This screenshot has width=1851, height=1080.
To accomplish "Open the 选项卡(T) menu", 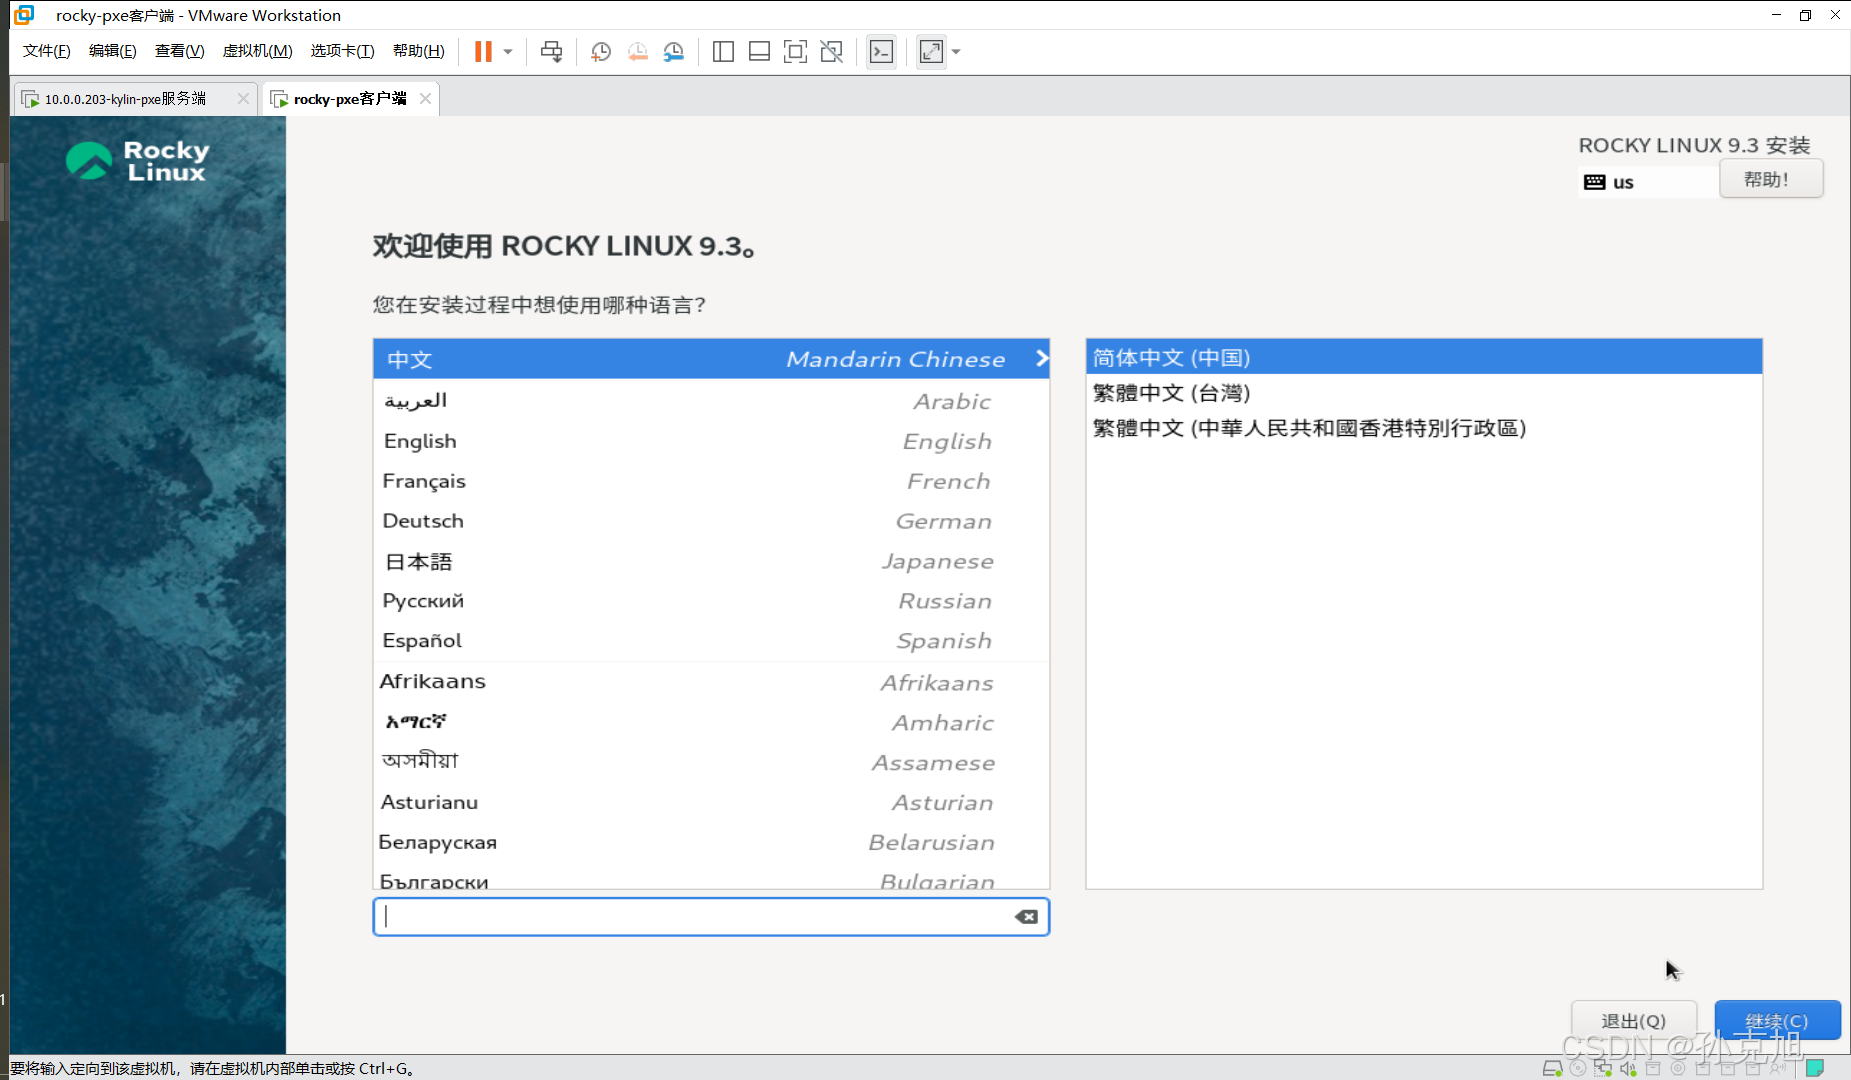I will [342, 51].
